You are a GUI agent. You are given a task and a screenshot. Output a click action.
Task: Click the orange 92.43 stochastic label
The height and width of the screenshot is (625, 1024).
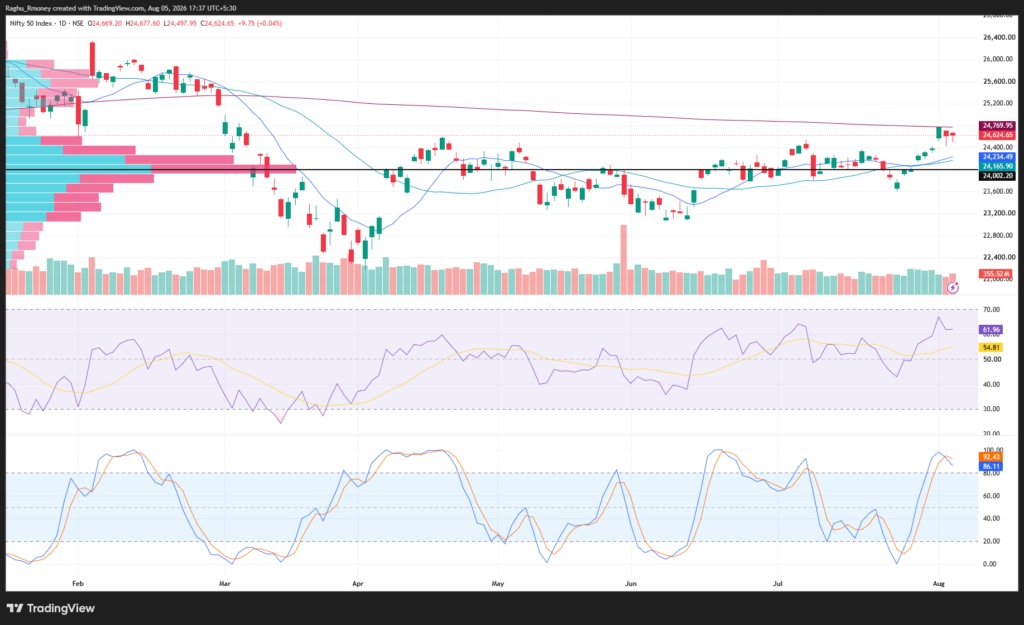[991, 457]
